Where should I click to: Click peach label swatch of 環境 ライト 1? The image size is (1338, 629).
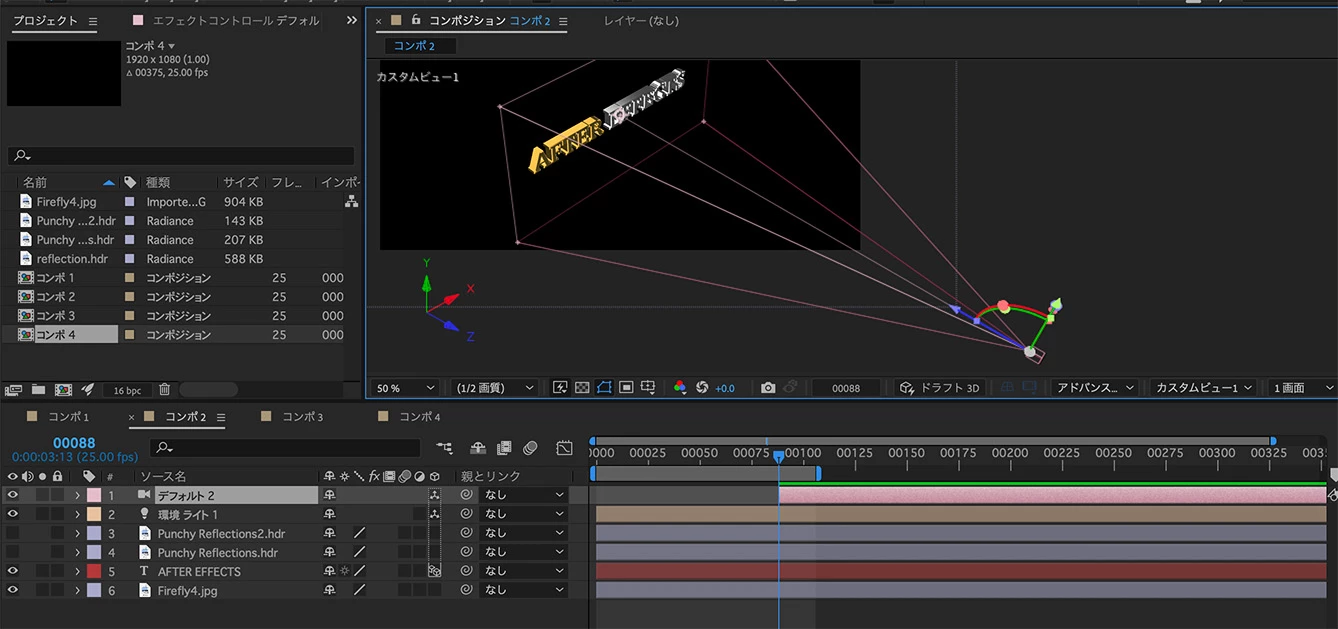coord(94,514)
